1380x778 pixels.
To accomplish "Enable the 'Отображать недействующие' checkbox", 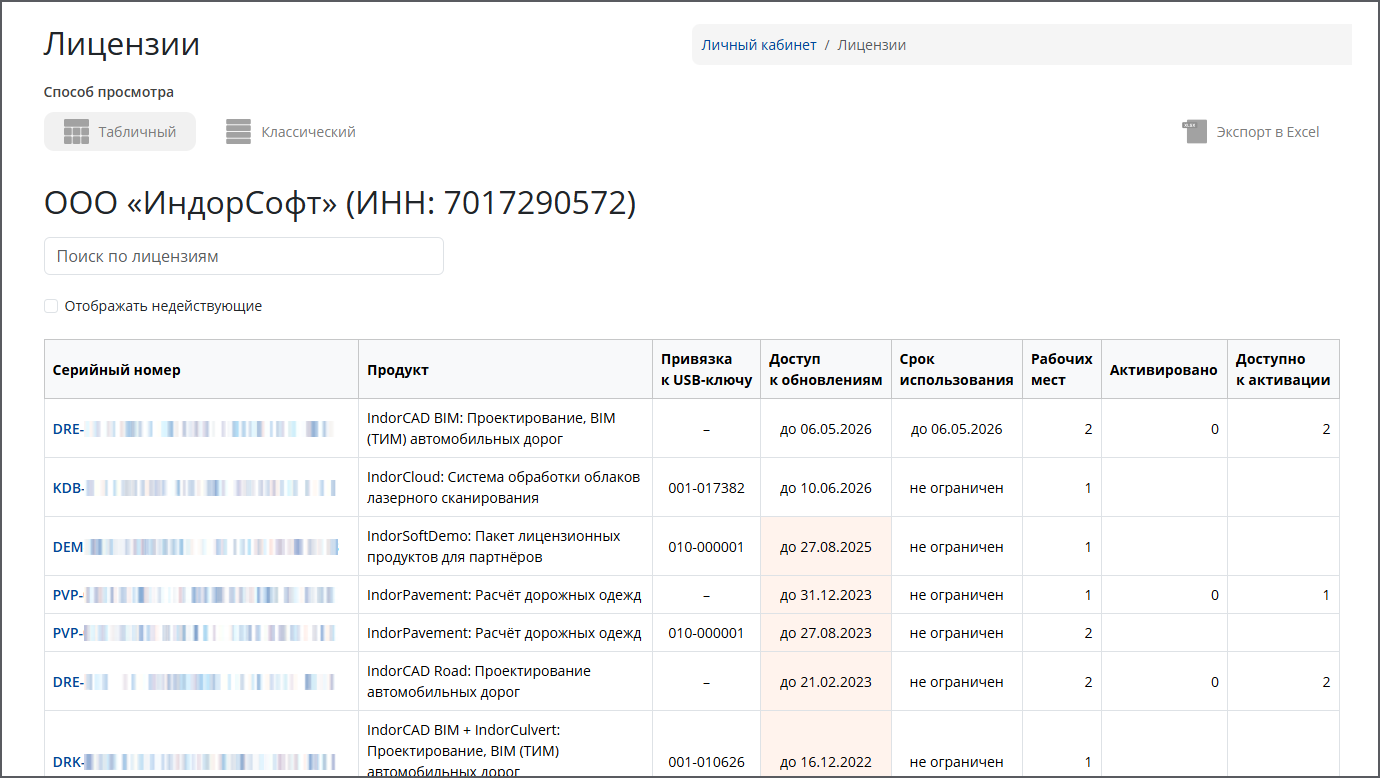I will tap(51, 306).
